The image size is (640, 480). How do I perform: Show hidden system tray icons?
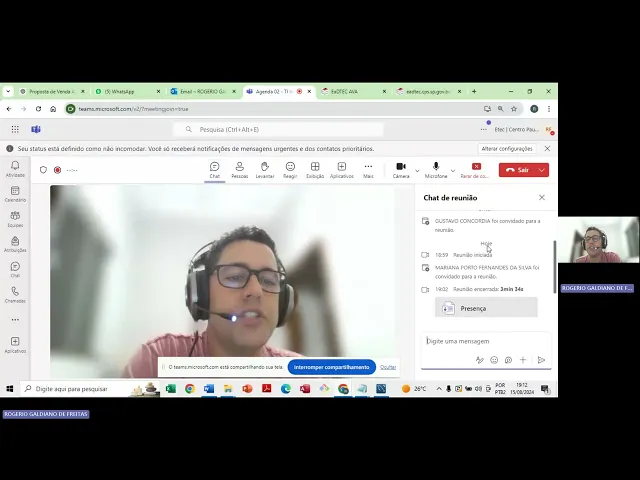pyautogui.click(x=439, y=389)
